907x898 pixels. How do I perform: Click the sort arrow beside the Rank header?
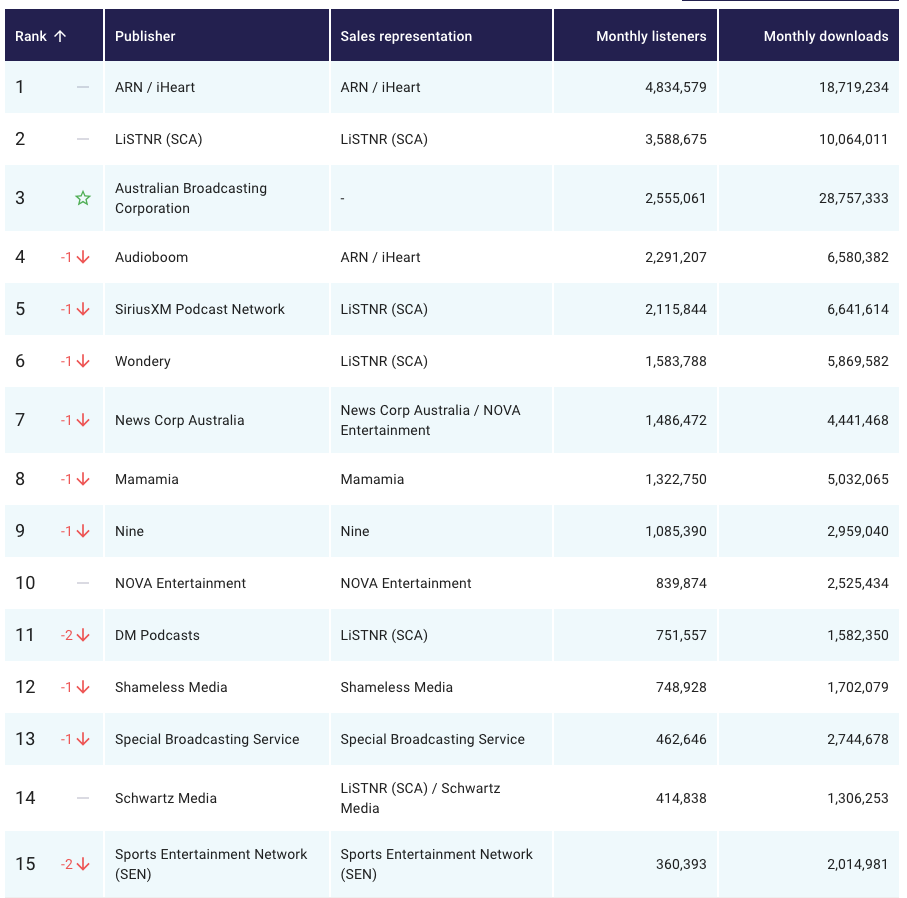coord(60,36)
